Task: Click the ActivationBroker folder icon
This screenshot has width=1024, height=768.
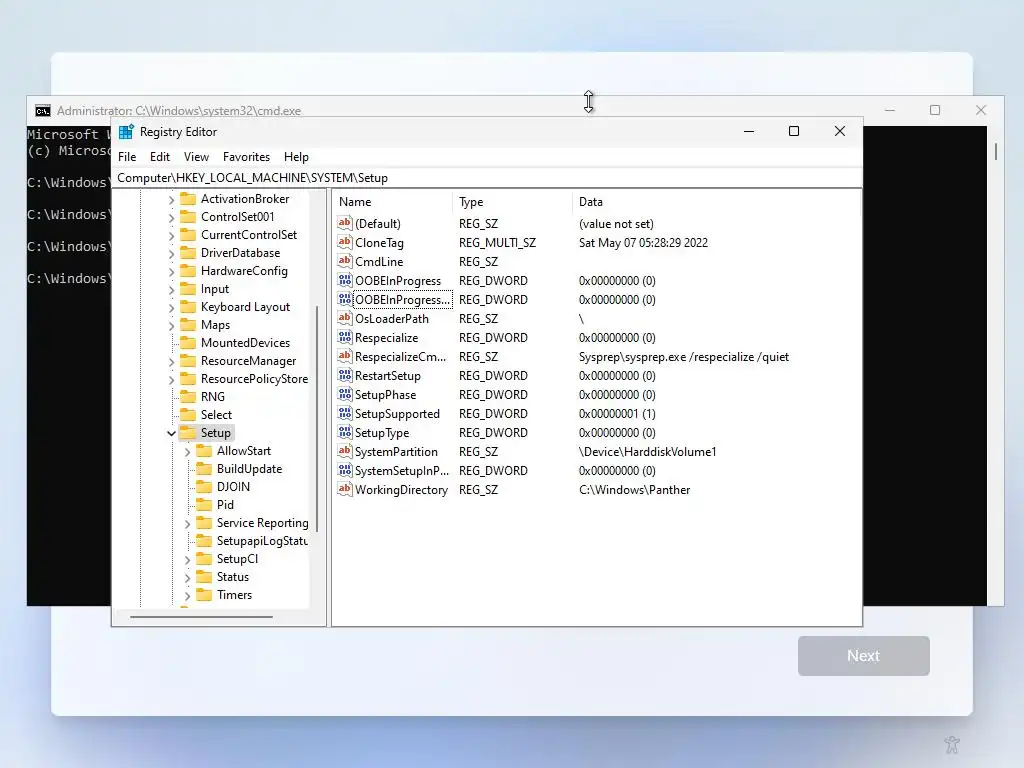Action: coord(188,199)
